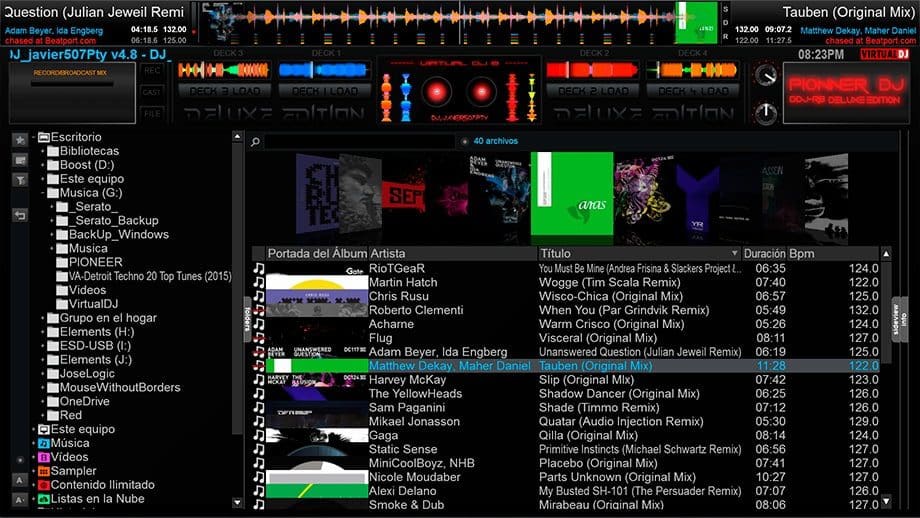Screen dimensions: 920x518
Task: Click the VirtualDJ logo at top right
Action: point(884,55)
